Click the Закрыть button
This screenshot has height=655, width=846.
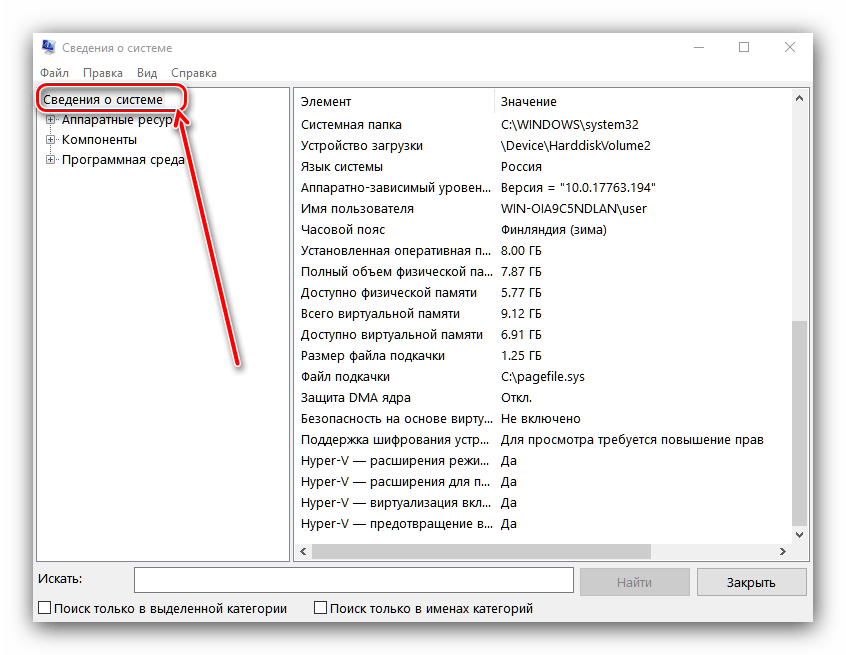751,582
